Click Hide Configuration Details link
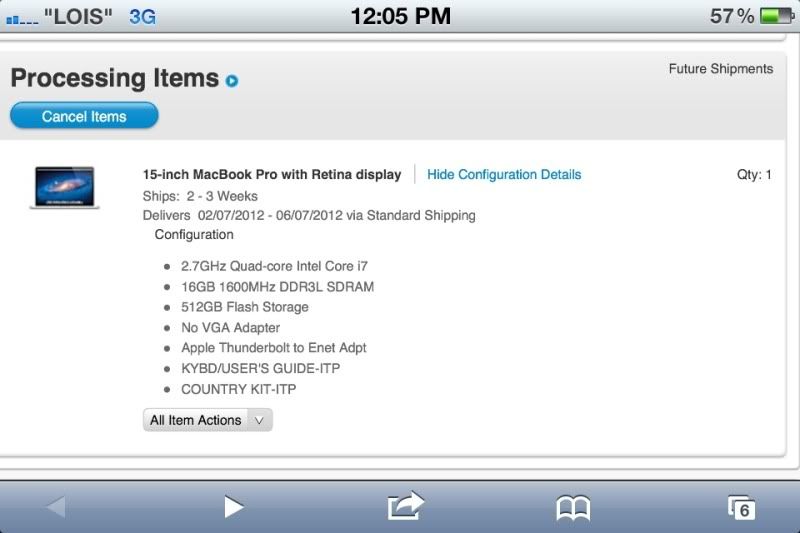The image size is (800, 533). [504, 174]
